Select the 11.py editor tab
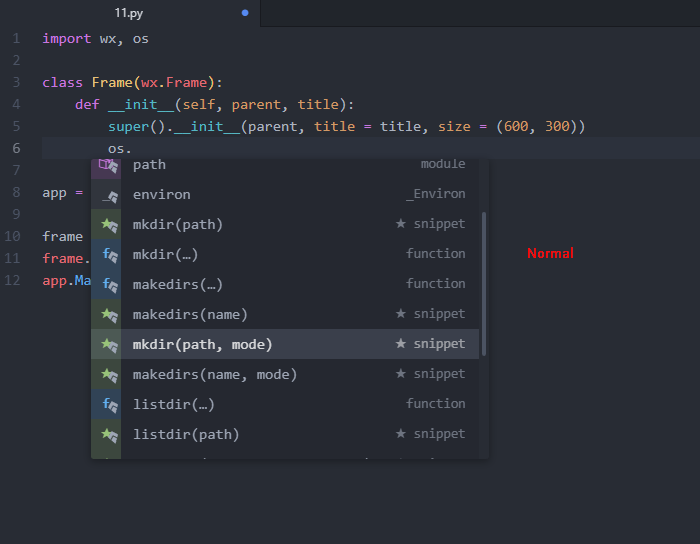This screenshot has height=544, width=700. coord(129,13)
